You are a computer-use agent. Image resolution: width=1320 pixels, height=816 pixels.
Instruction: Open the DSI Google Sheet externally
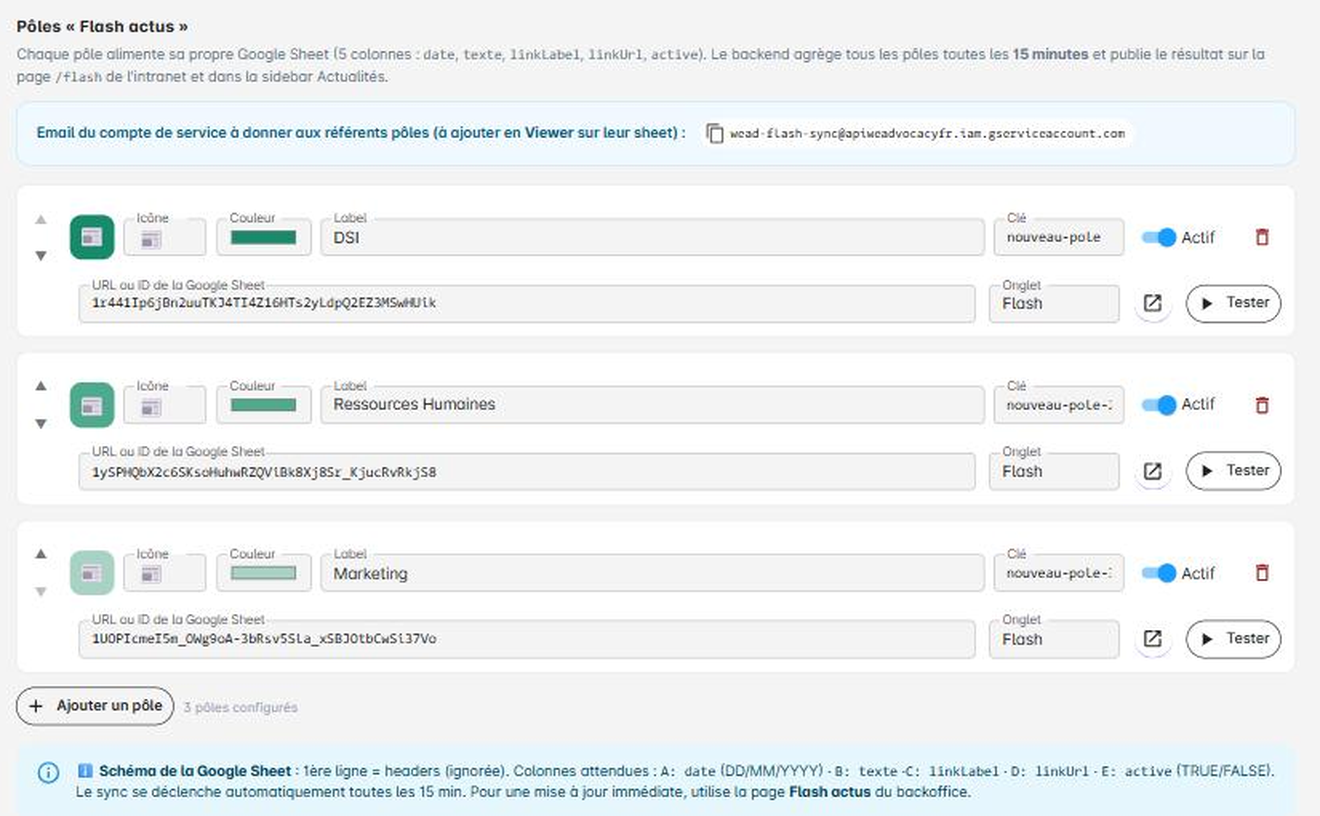[1152, 303]
